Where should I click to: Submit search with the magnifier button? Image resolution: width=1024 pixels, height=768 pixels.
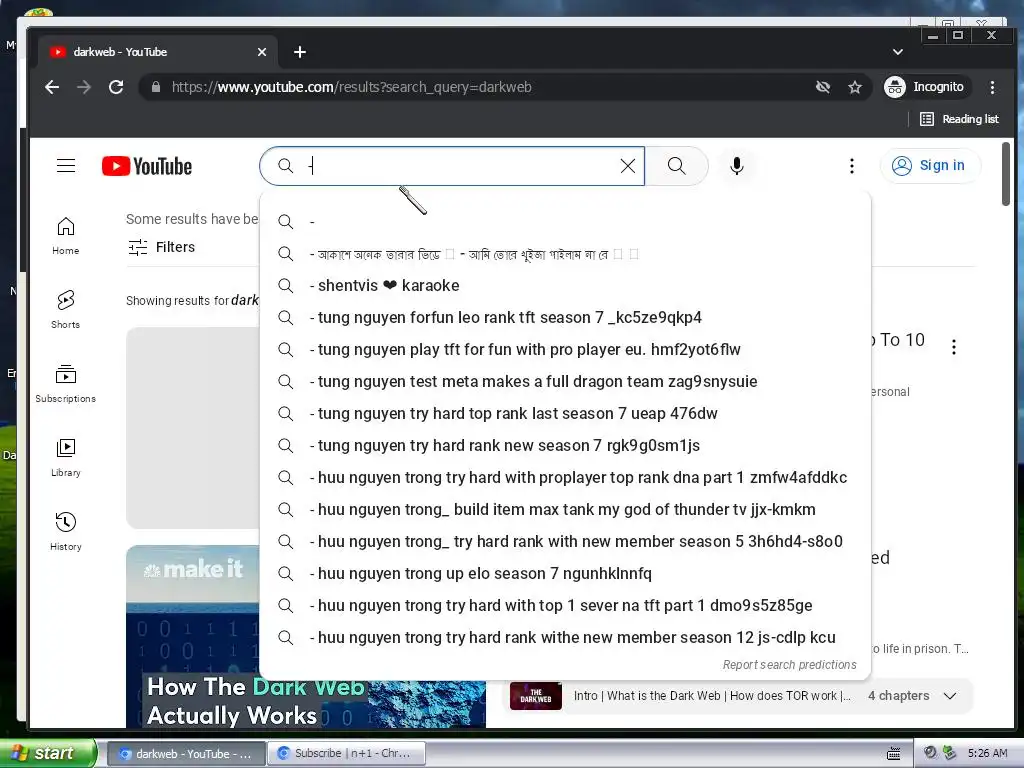pyautogui.click(x=677, y=166)
